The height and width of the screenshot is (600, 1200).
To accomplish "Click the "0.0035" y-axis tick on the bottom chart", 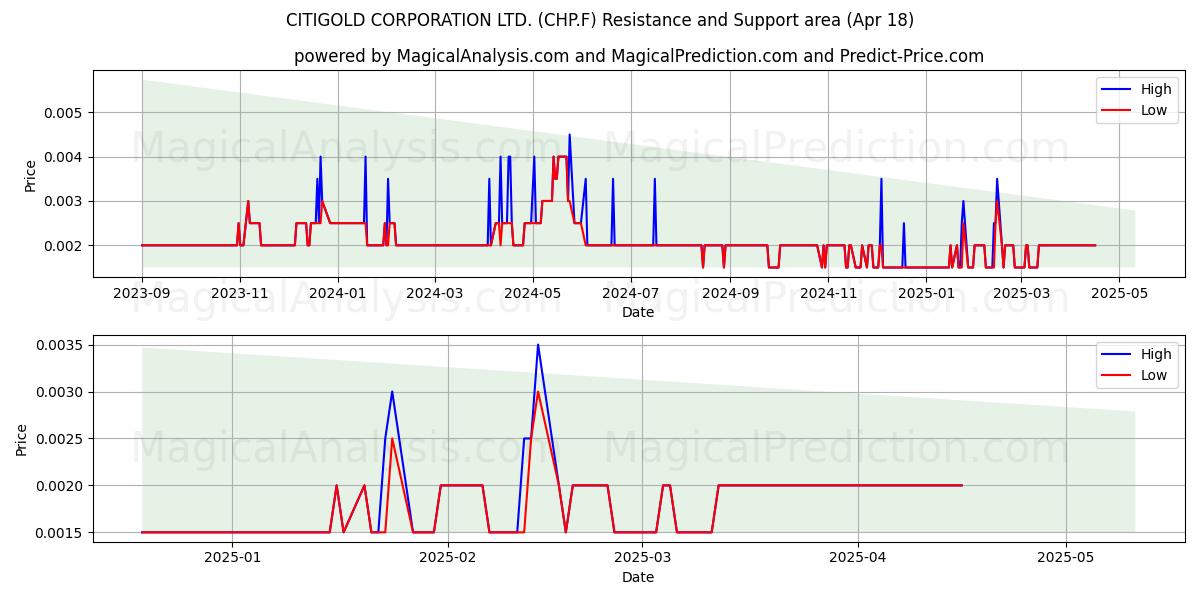I will coord(59,345).
